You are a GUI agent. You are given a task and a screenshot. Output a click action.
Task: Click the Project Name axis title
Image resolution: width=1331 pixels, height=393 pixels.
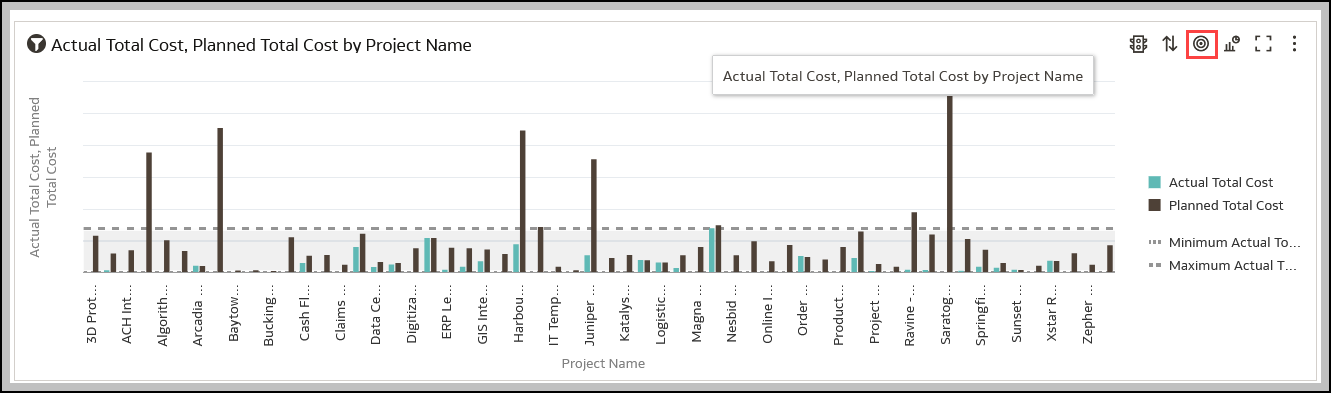click(x=603, y=364)
